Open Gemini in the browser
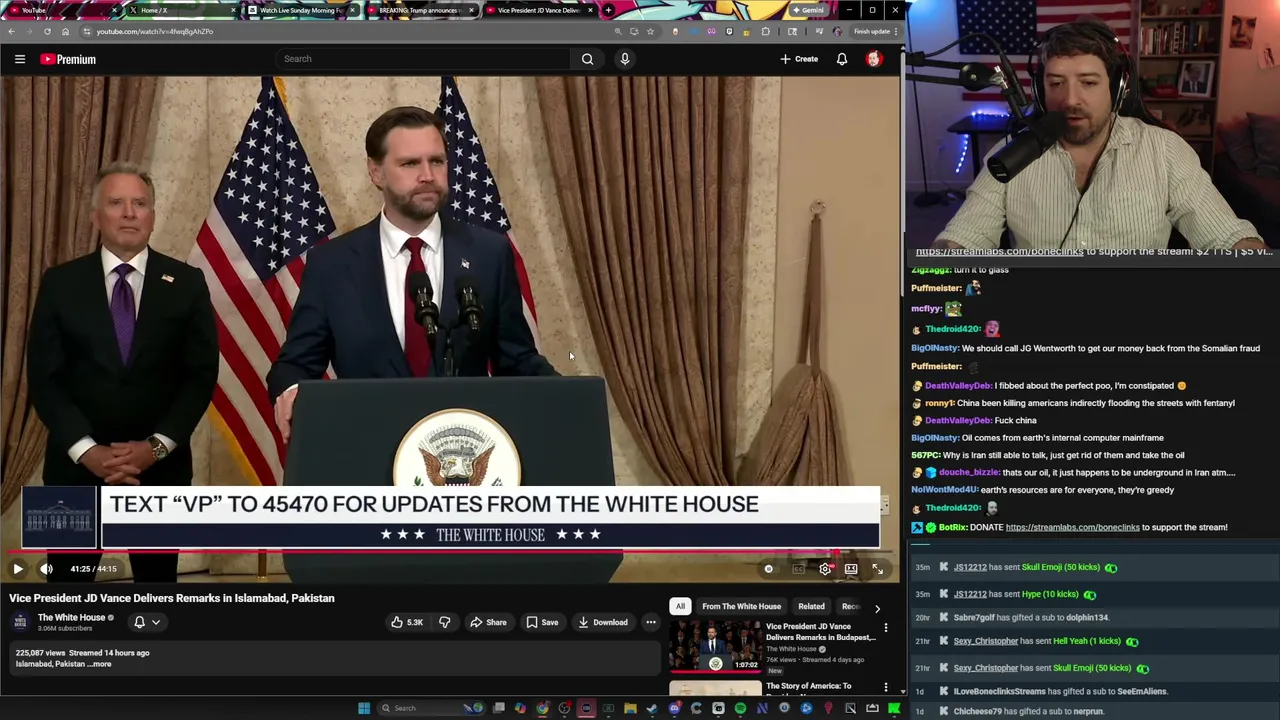 [x=807, y=10]
